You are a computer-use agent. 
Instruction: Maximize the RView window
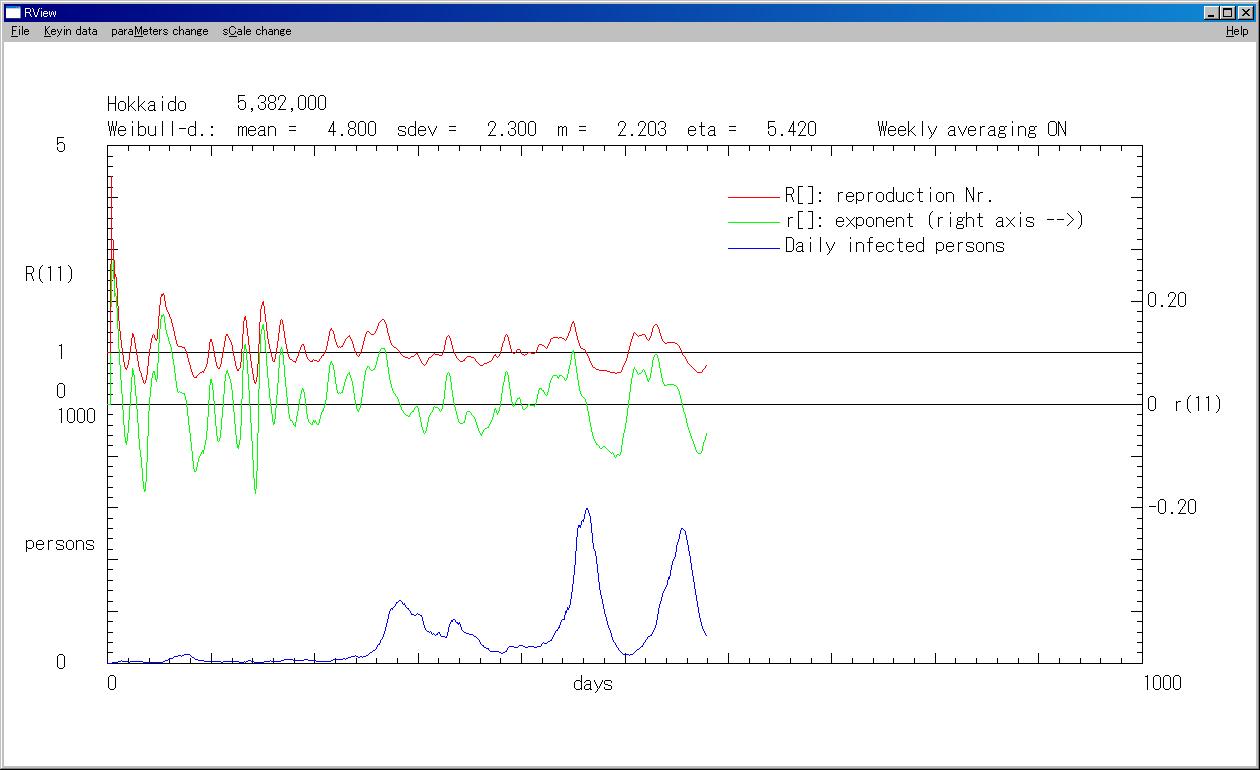(1228, 13)
